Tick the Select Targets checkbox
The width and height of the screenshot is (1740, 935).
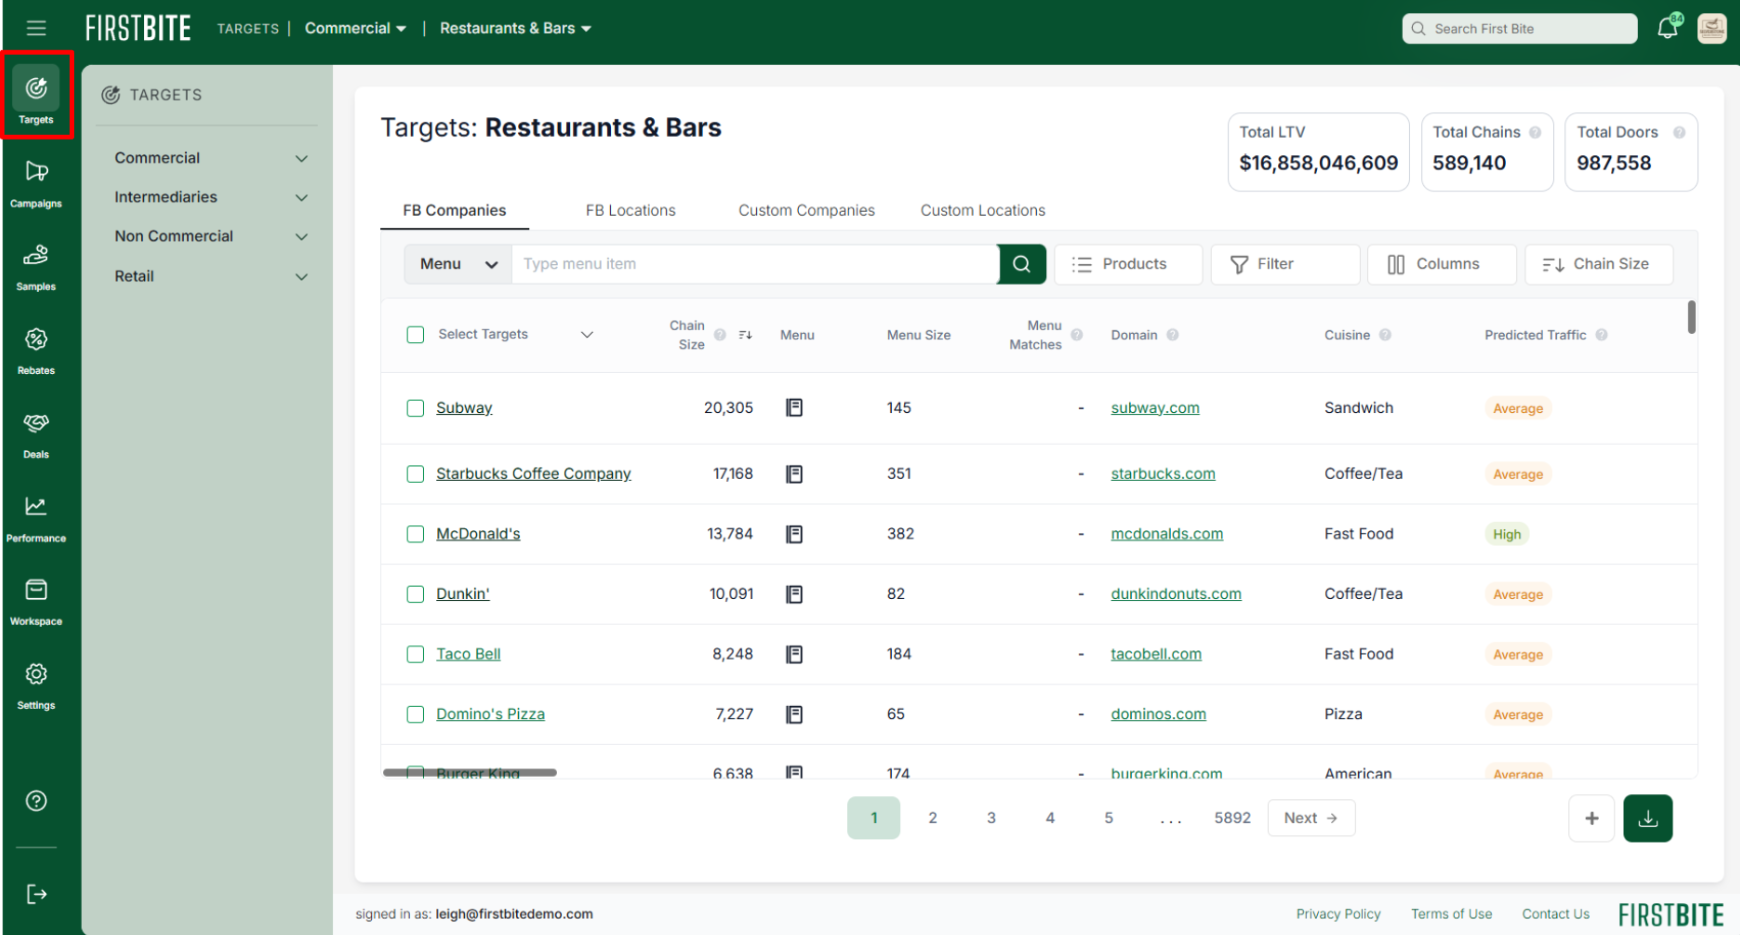(415, 334)
